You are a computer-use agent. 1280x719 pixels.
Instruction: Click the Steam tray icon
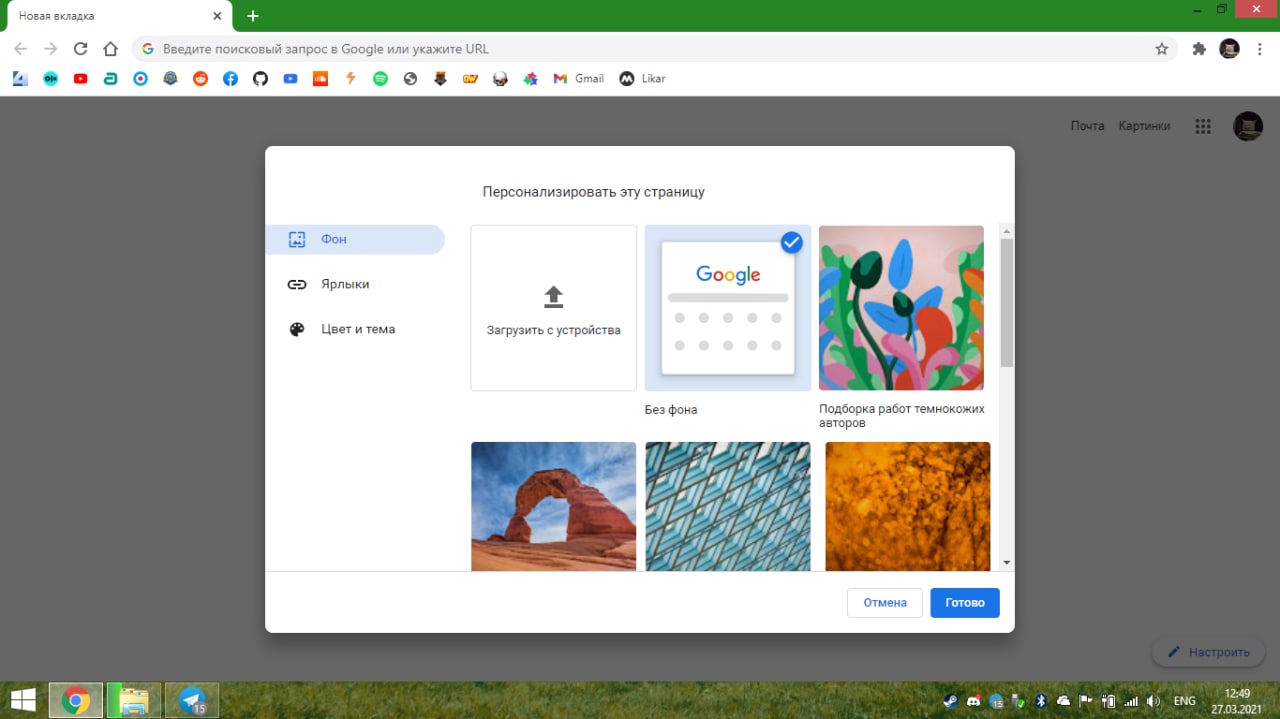pos(950,701)
